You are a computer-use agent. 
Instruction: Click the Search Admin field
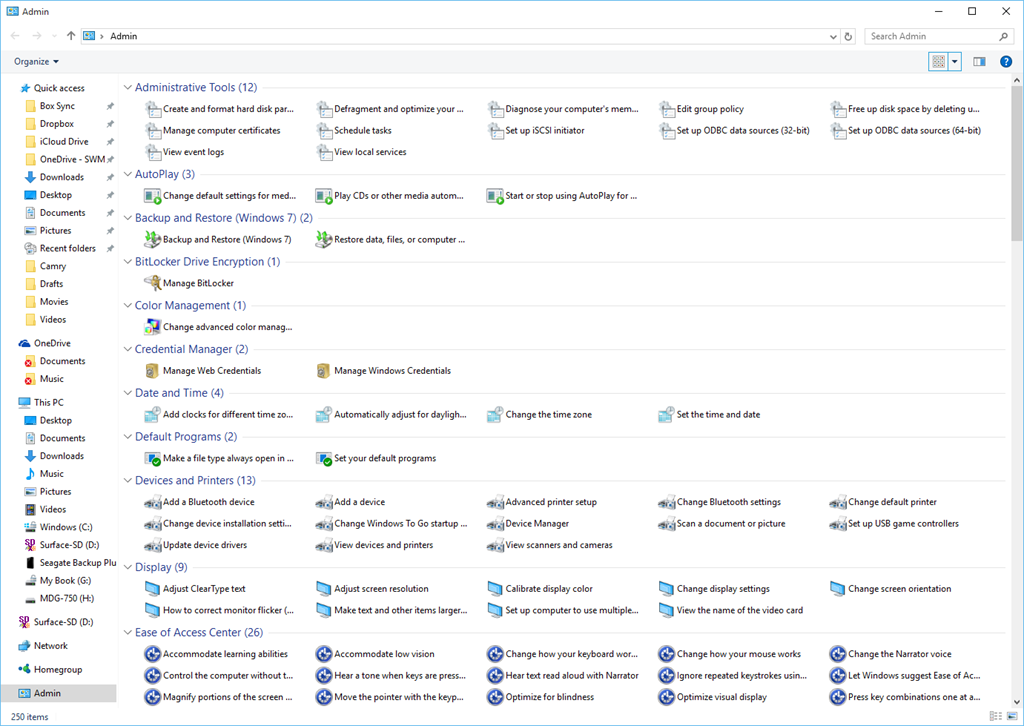(x=930, y=36)
